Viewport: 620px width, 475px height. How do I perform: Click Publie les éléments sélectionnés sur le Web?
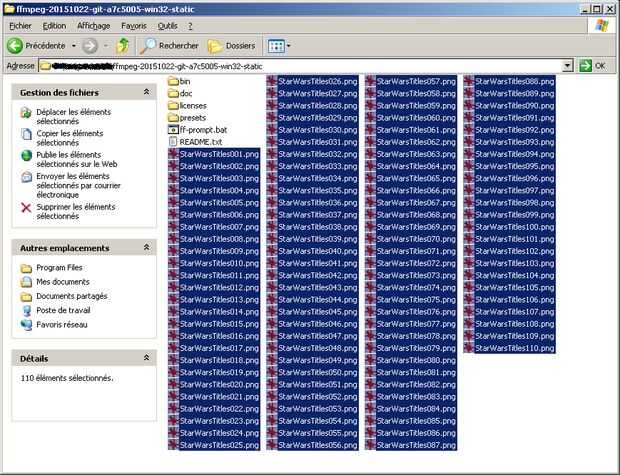77,159
